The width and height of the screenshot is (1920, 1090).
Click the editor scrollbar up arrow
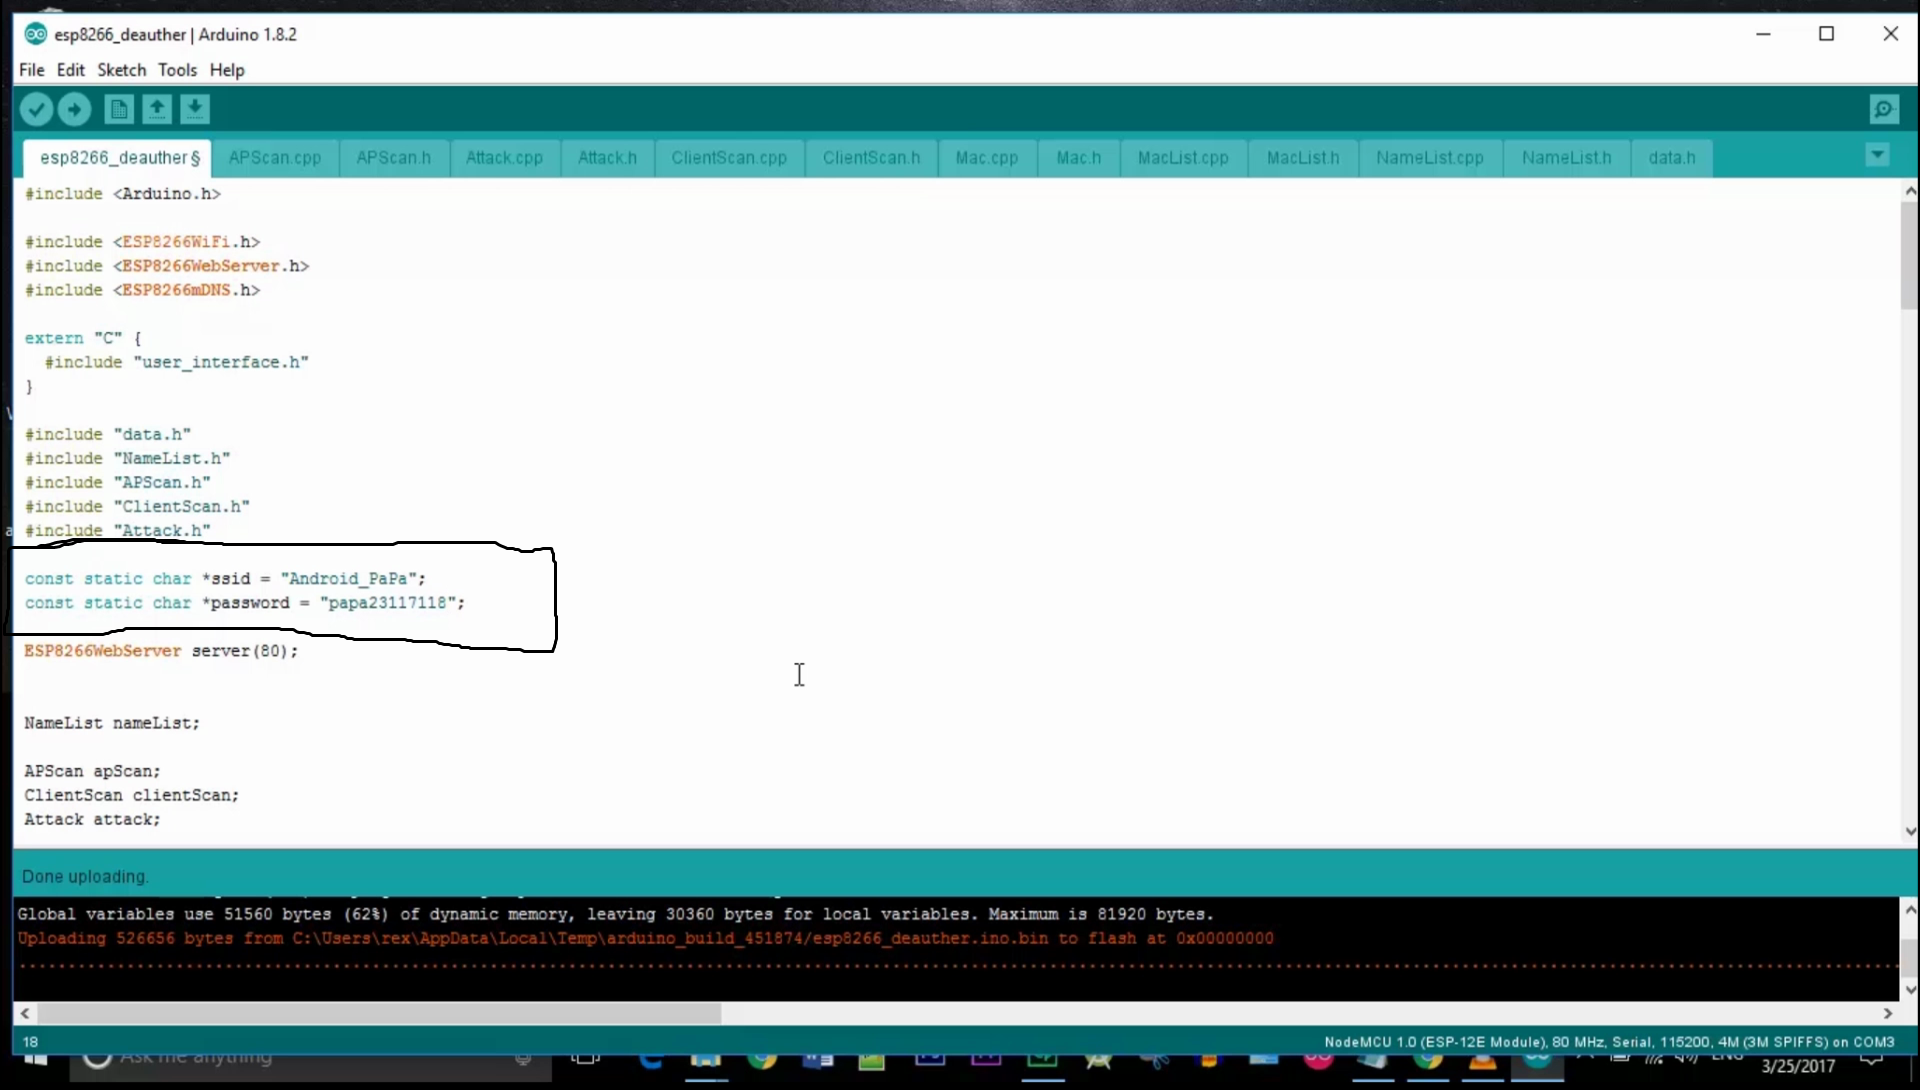click(1910, 190)
